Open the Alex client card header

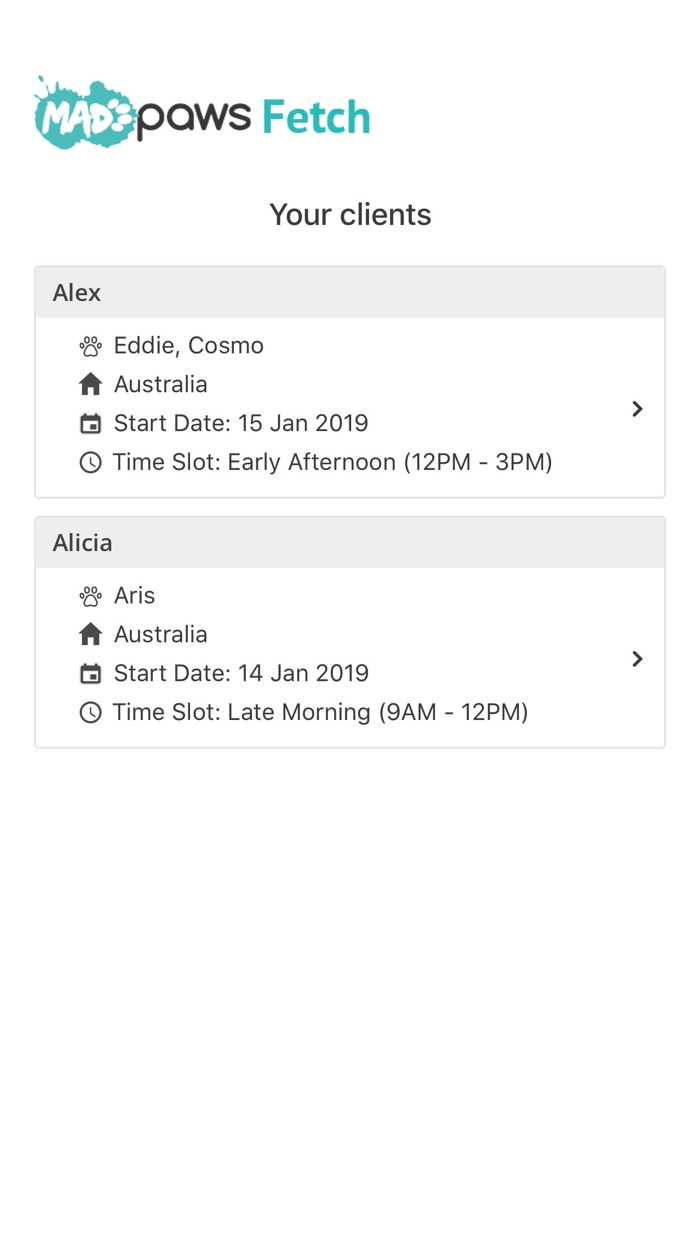tap(350, 293)
